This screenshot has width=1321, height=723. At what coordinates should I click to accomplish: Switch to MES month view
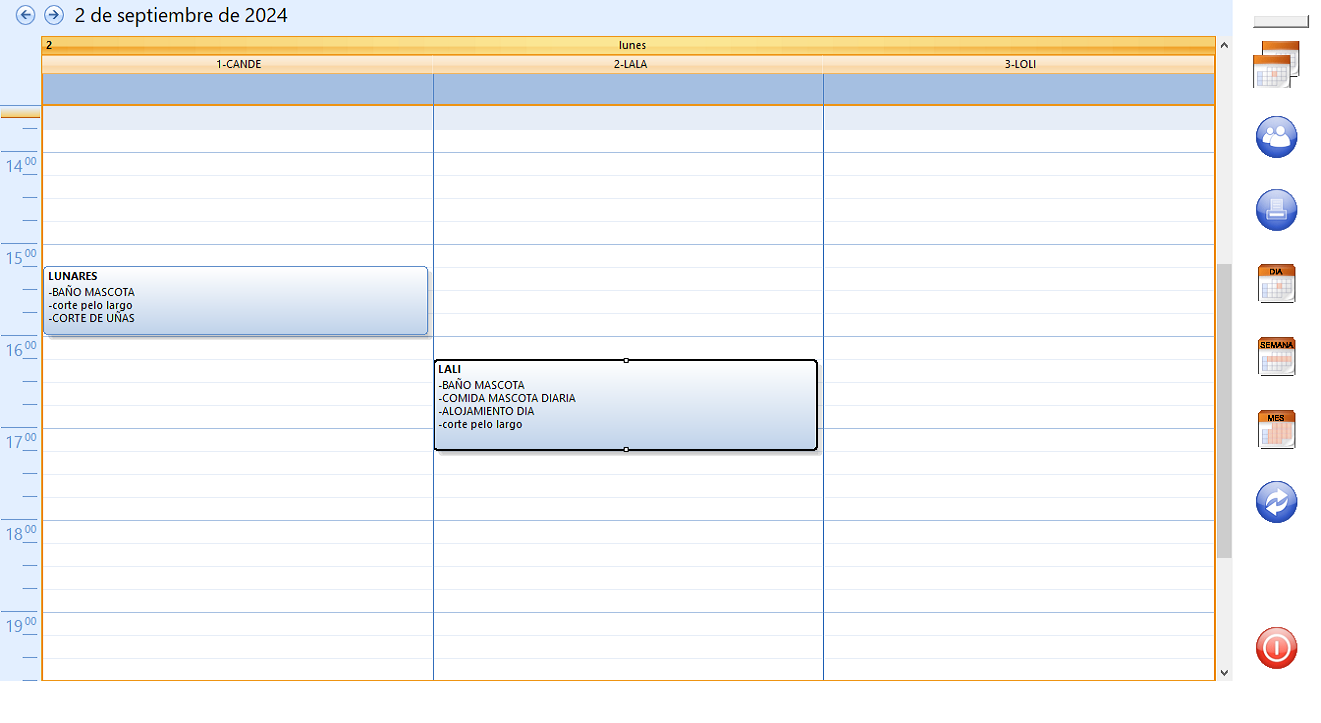click(1276, 430)
